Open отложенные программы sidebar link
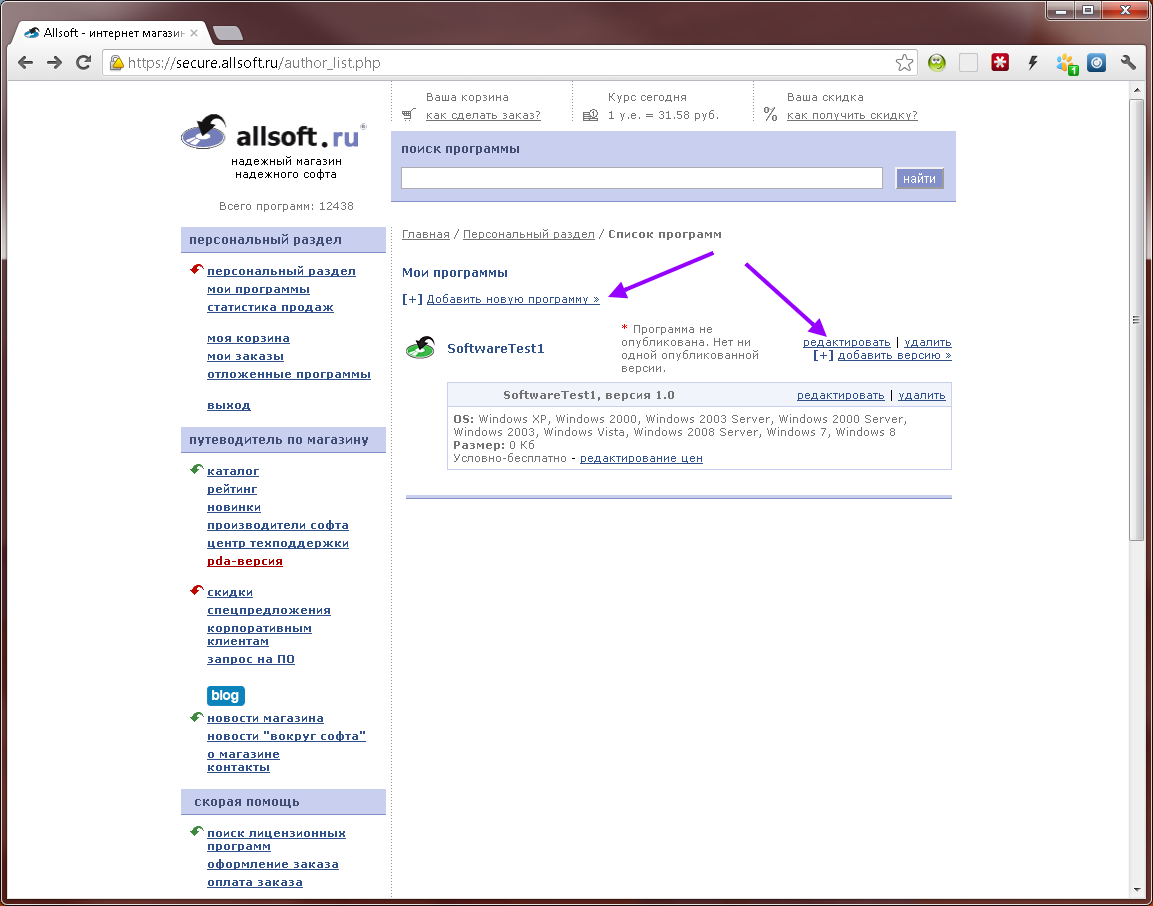The image size is (1153, 906). [x=289, y=374]
